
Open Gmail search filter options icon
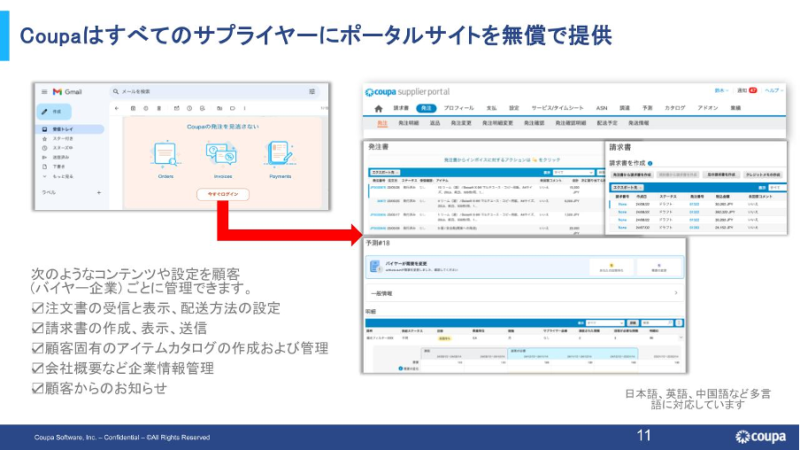pyautogui.click(x=312, y=92)
